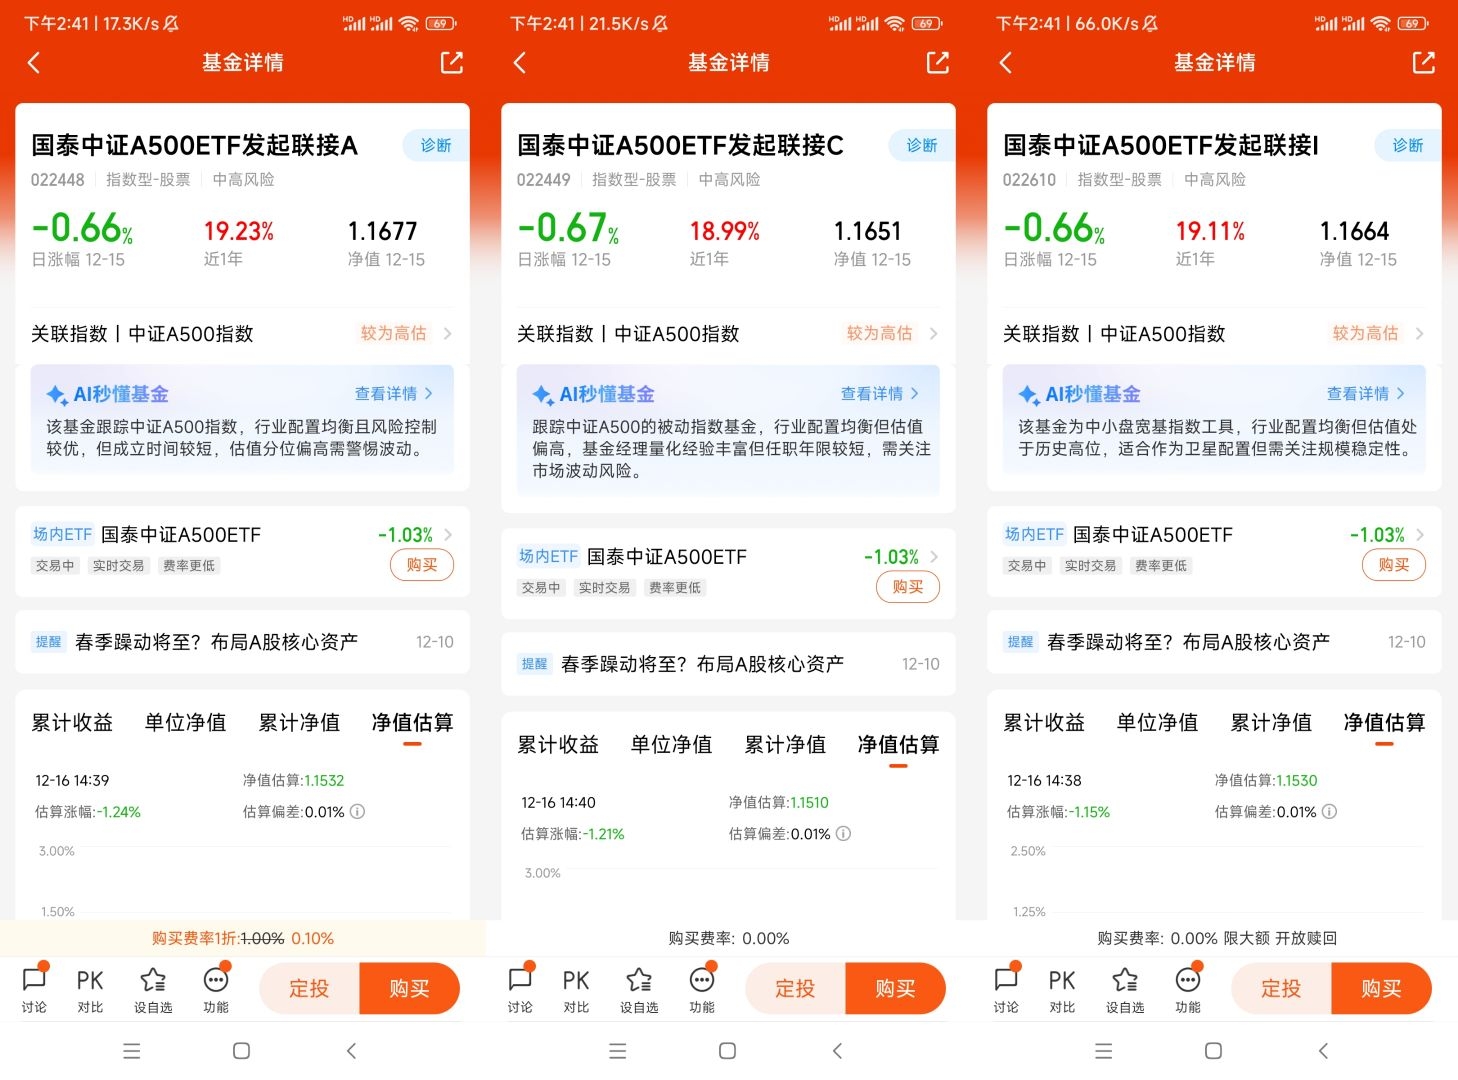Go back from 联接I fund detail page
The image size is (1458, 1080).
[x=1006, y=63]
